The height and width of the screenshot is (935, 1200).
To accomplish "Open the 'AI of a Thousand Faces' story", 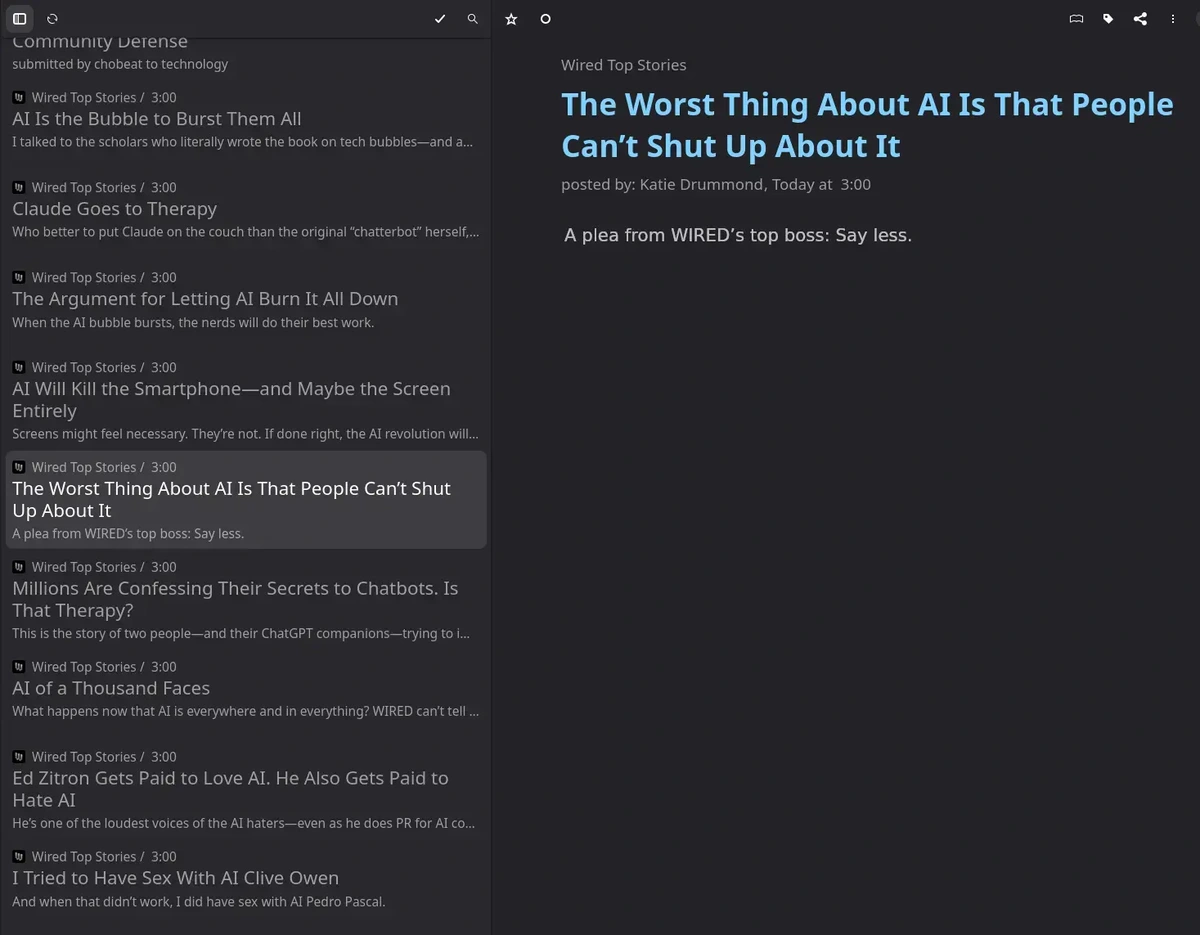I will [111, 688].
